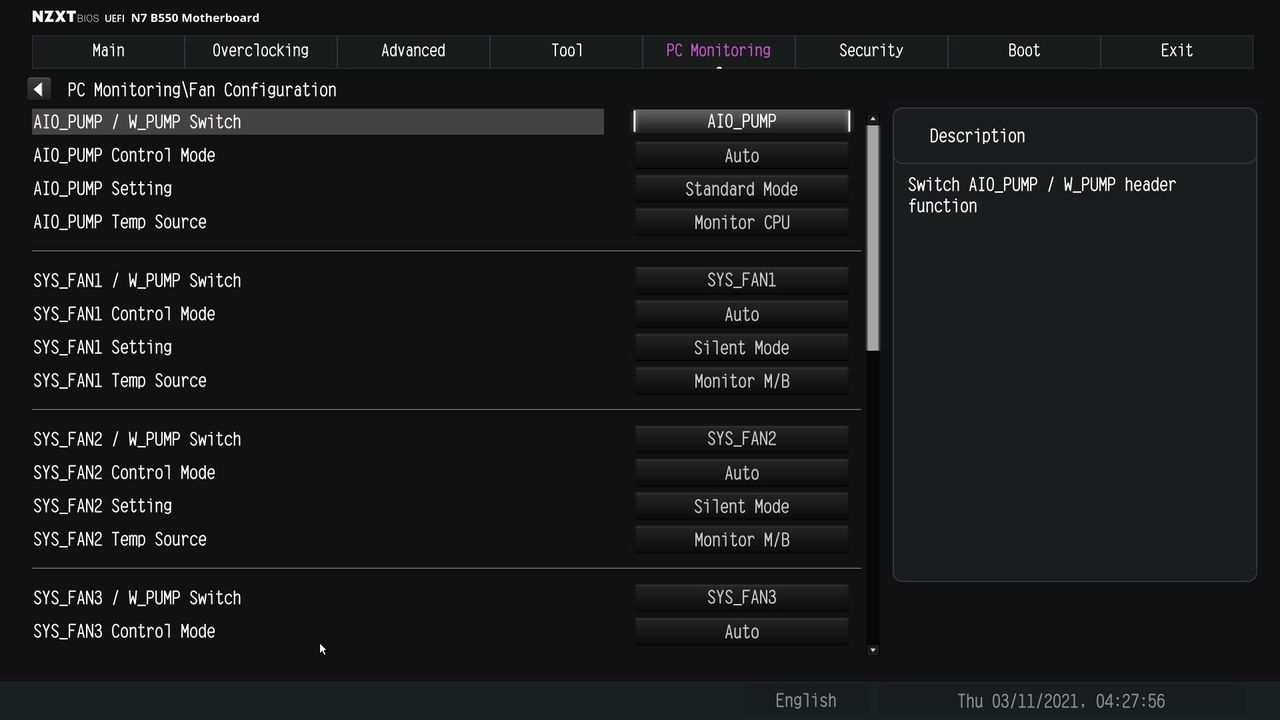Change SYS_FAN3 Control Mode Auto value
This screenshot has height=720, width=1280.
click(x=742, y=632)
